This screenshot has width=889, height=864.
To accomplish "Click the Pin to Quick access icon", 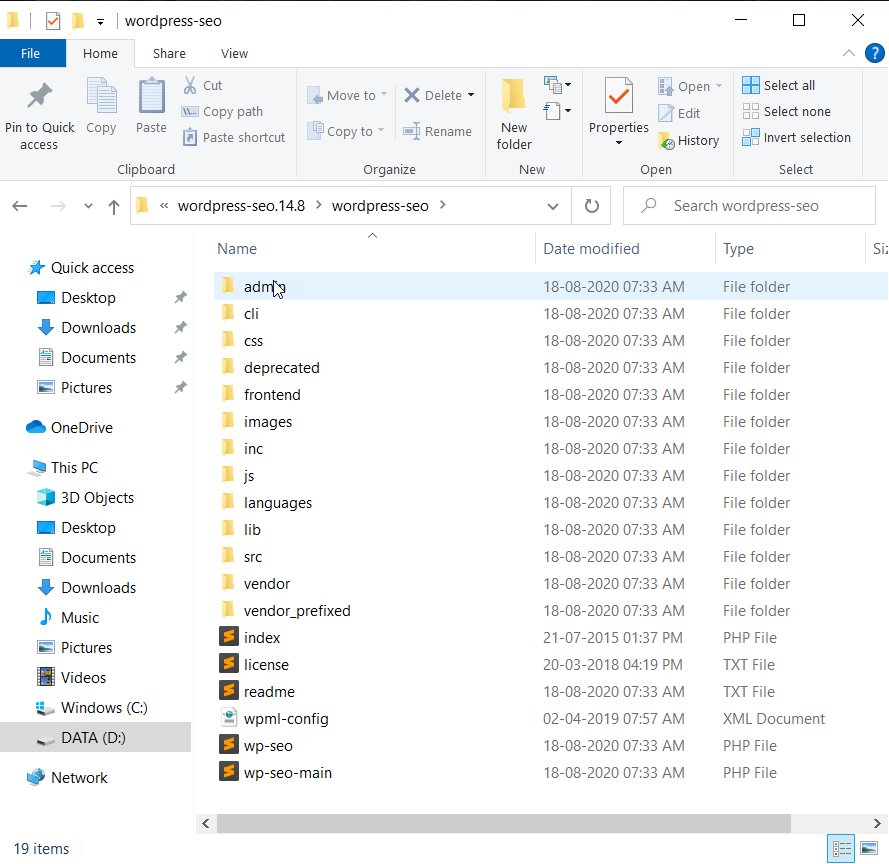I will point(39,96).
